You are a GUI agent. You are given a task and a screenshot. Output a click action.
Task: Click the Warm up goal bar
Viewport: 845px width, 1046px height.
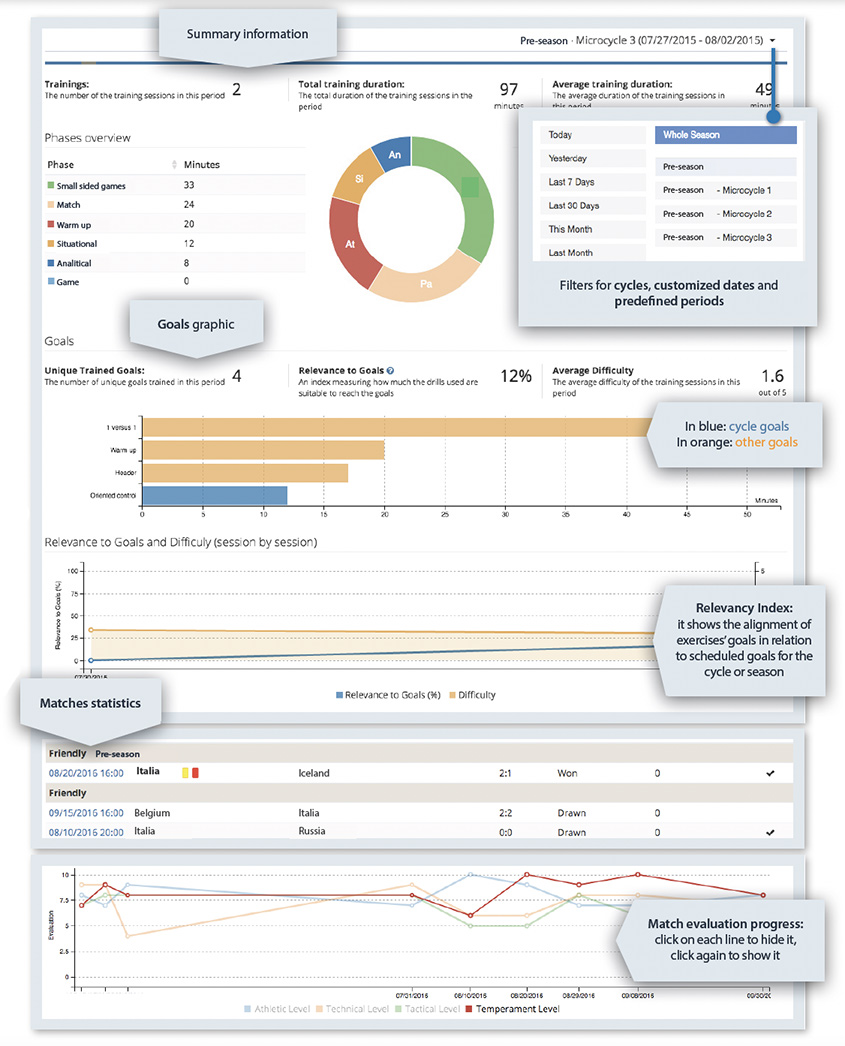coord(263,450)
